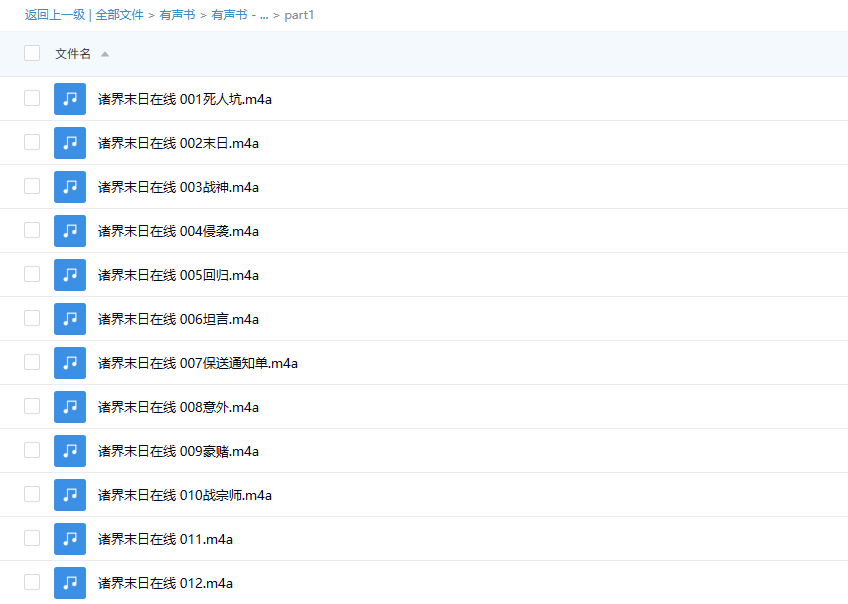The image size is (848, 604).
Task: Click the music icon for 006坦言.m4a
Action: point(69,319)
